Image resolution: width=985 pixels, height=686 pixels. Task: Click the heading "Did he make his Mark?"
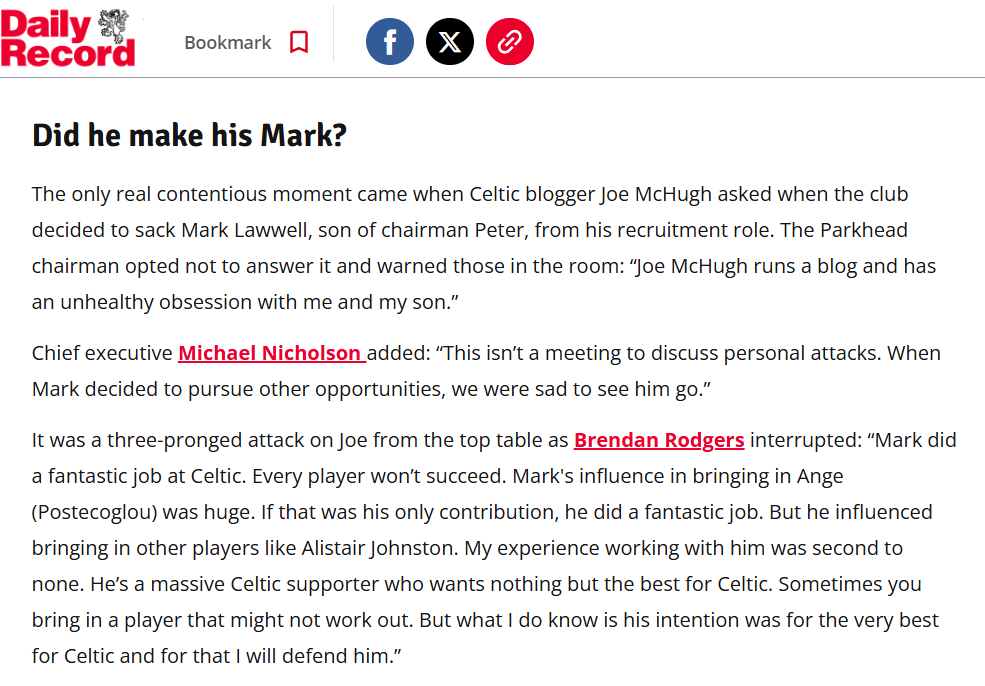(x=189, y=135)
